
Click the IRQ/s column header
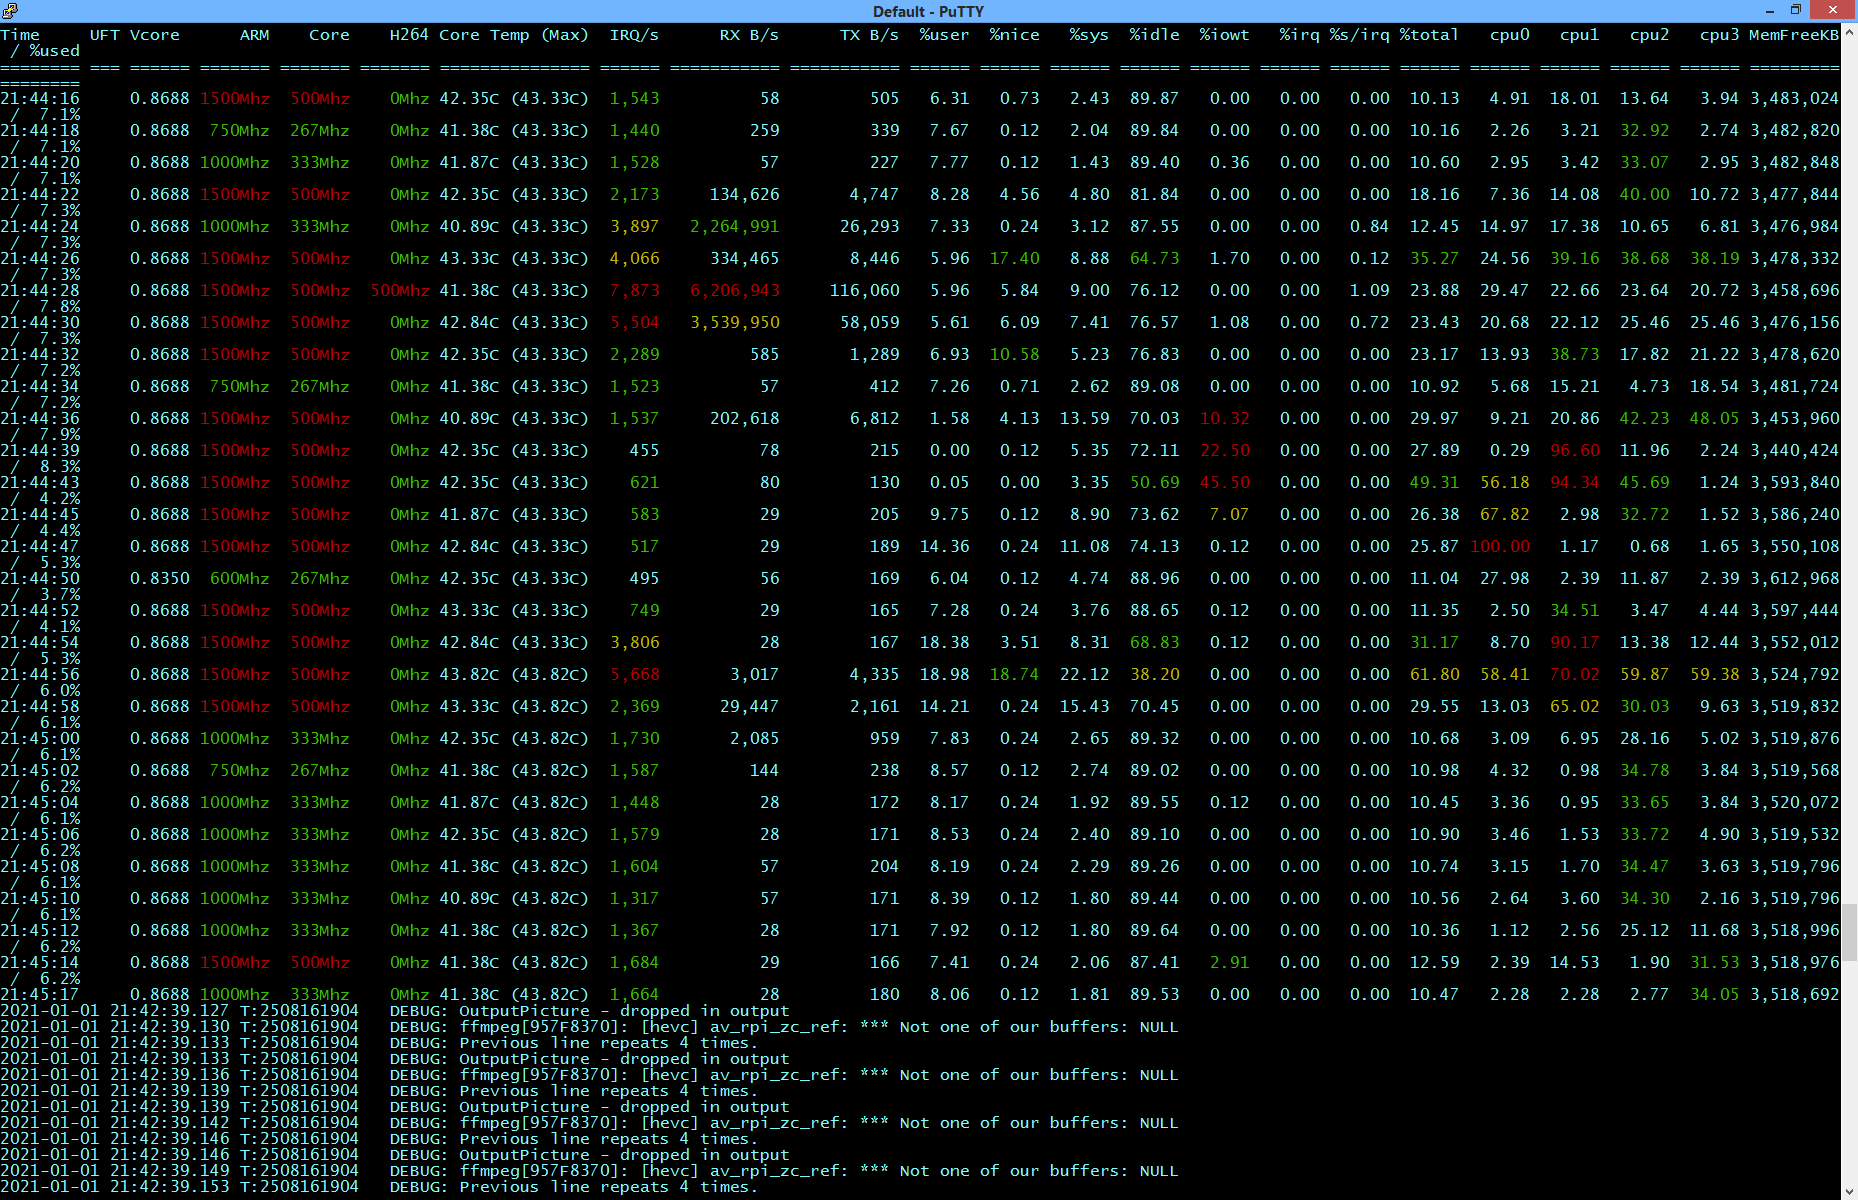[634, 35]
